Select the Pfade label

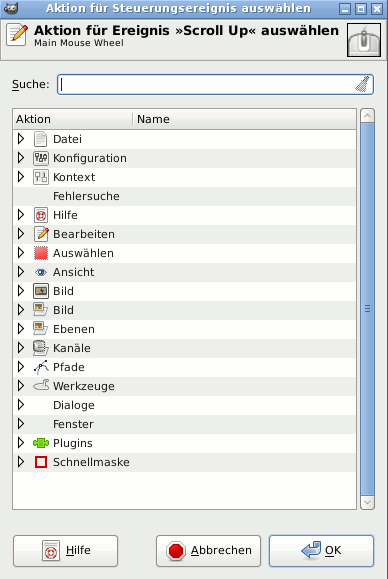[x=69, y=367]
